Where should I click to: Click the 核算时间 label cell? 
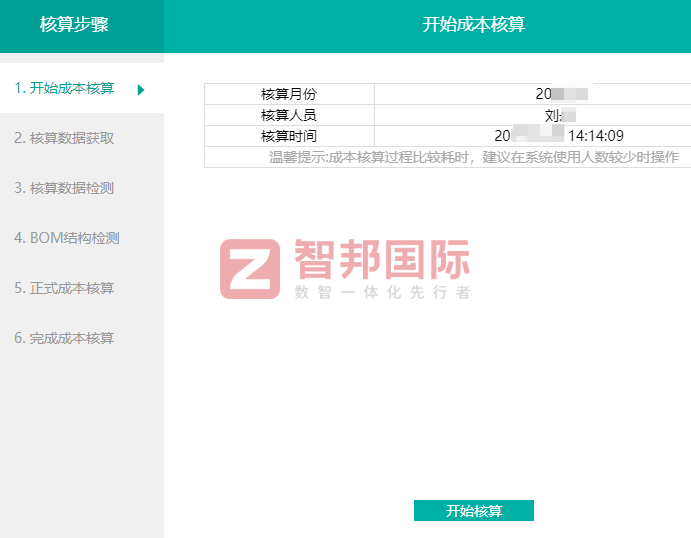point(289,136)
